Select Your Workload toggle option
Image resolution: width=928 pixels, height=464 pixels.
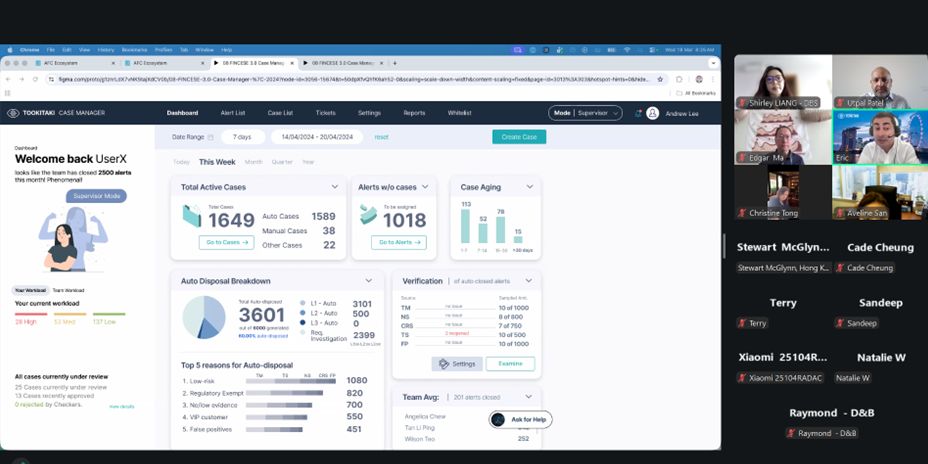pyautogui.click(x=30, y=290)
